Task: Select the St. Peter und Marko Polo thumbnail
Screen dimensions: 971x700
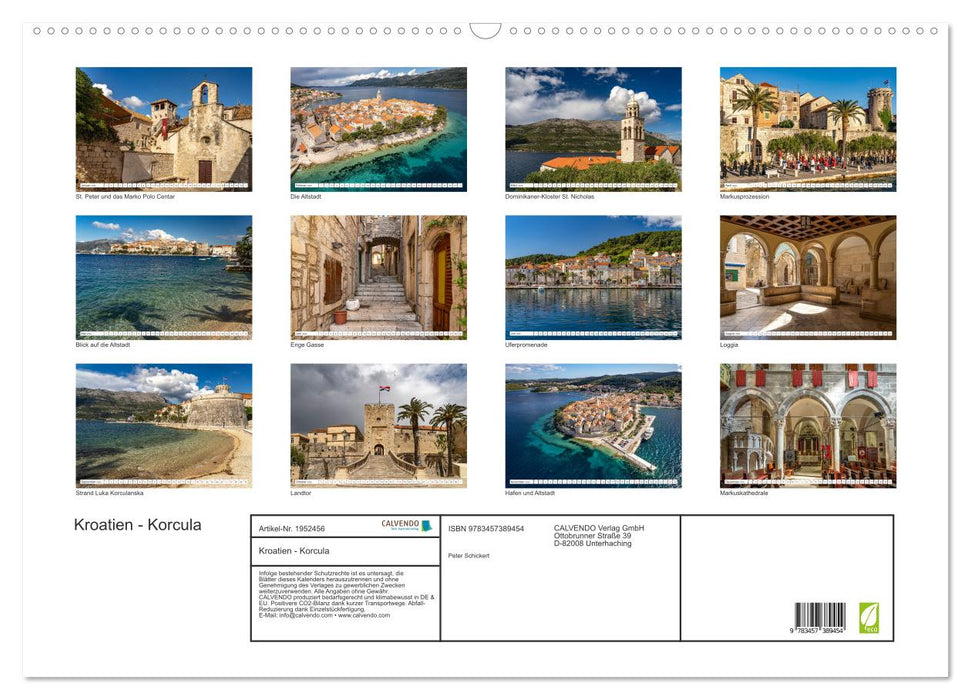Action: (x=164, y=127)
